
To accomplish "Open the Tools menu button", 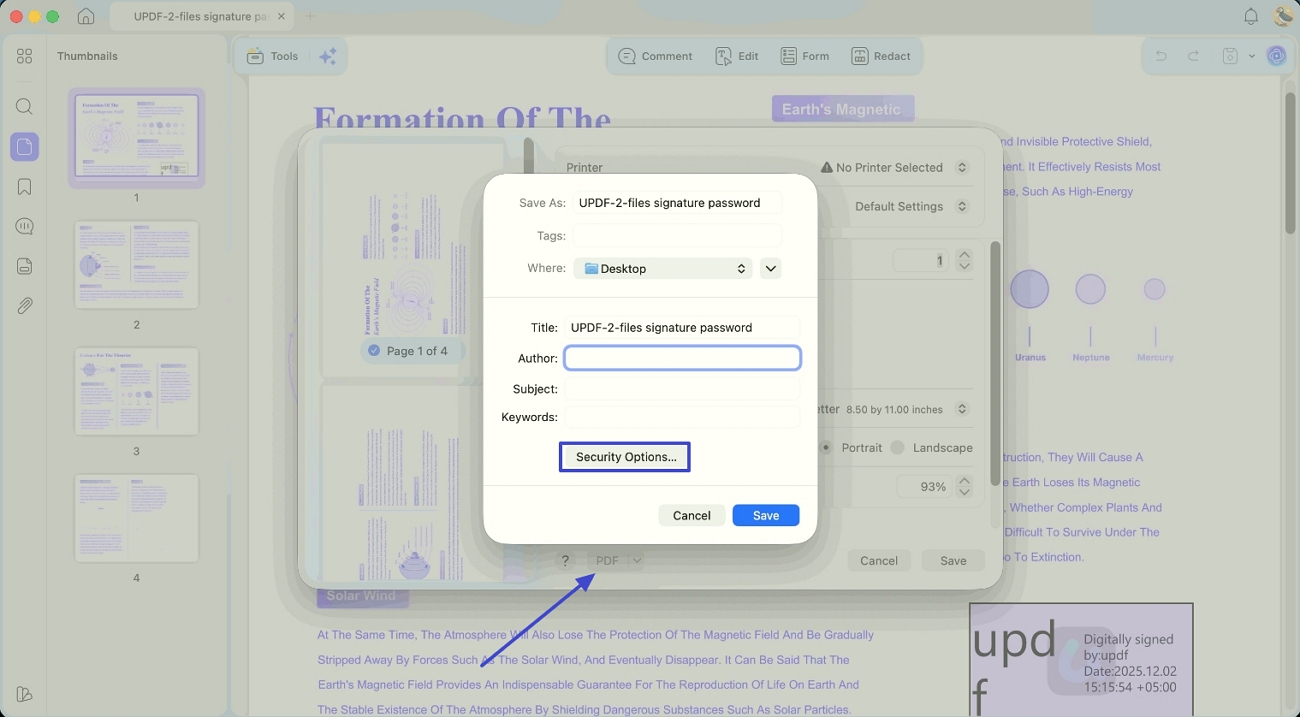I will tap(272, 56).
